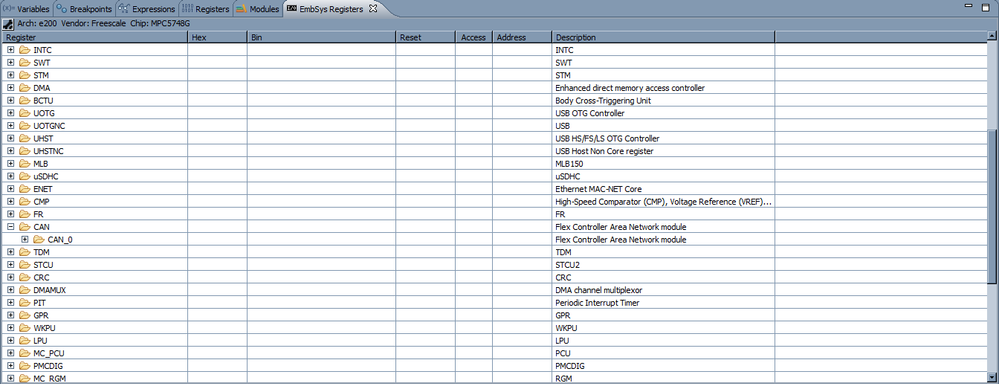Image resolution: width=999 pixels, height=384 pixels.
Task: Expand the uSDHC register group
Action: coord(10,176)
